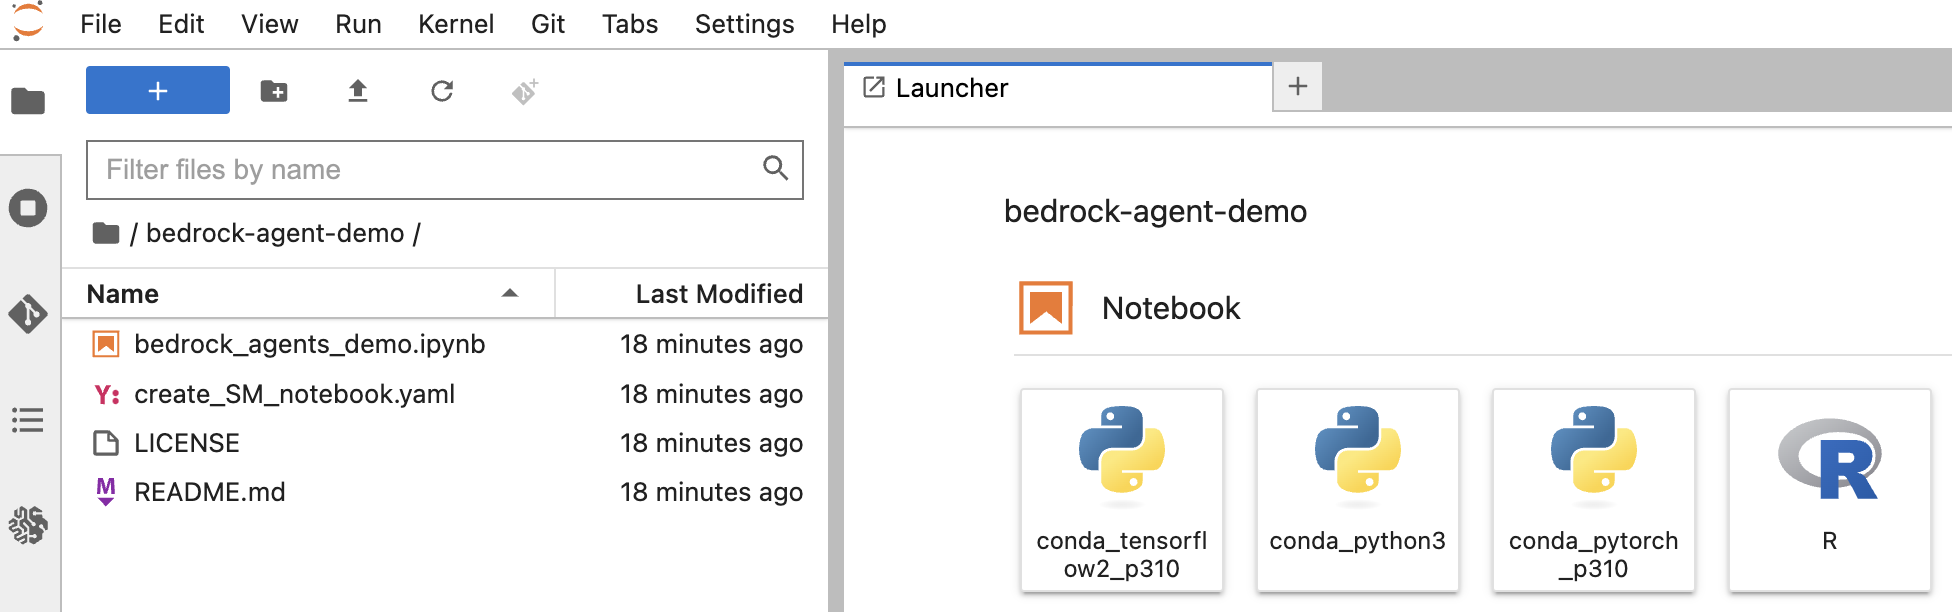The width and height of the screenshot is (1952, 612).
Task: Open the SageMaker resources sidebar icon
Action: (x=28, y=524)
